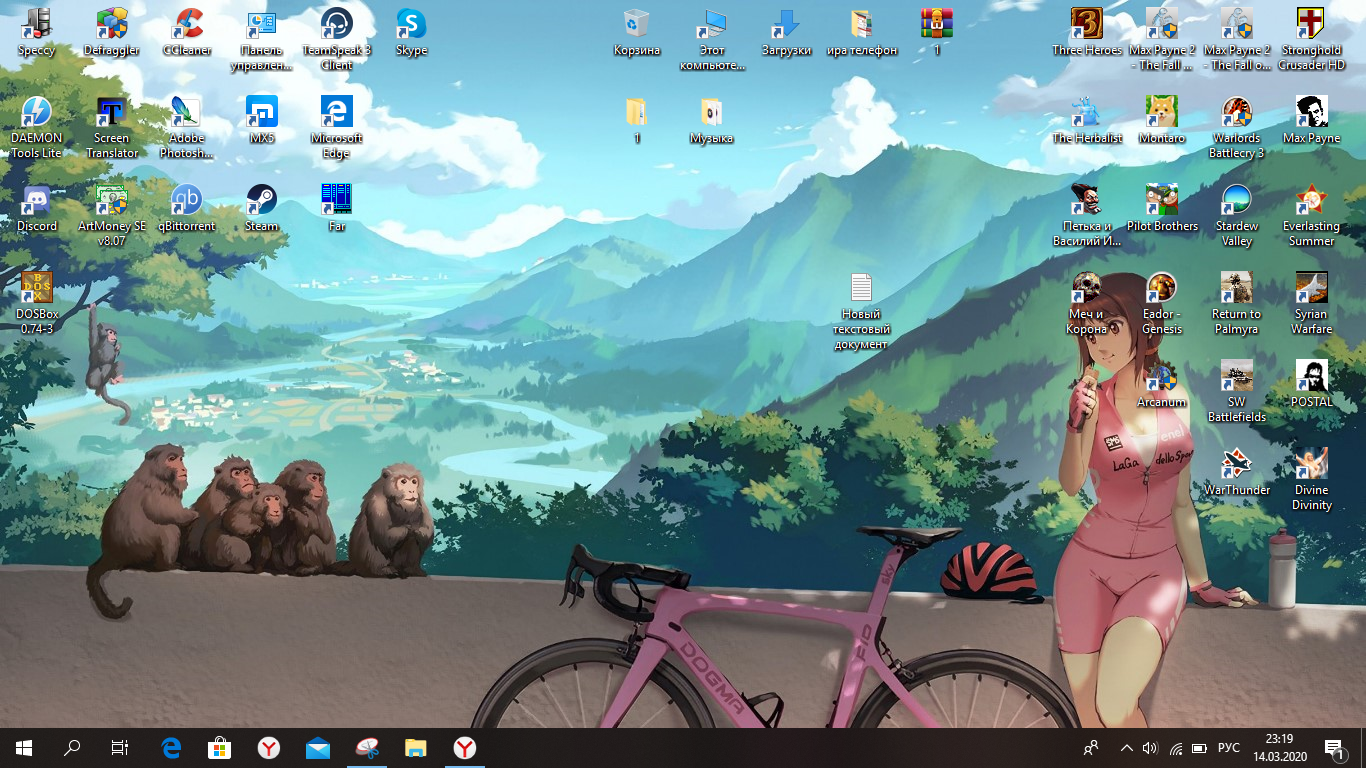Open File Explorer from the taskbar
Screen dimensions: 1366x768
pos(416,748)
